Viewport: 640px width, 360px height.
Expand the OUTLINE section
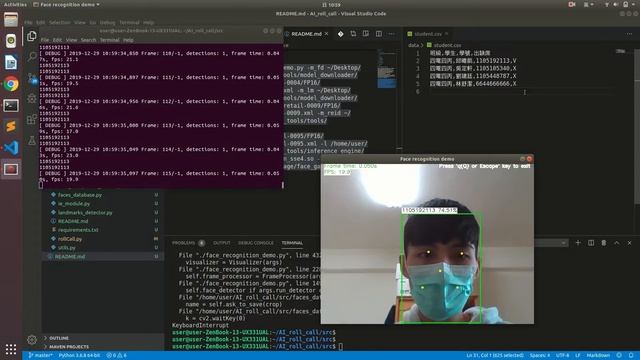click(59, 338)
